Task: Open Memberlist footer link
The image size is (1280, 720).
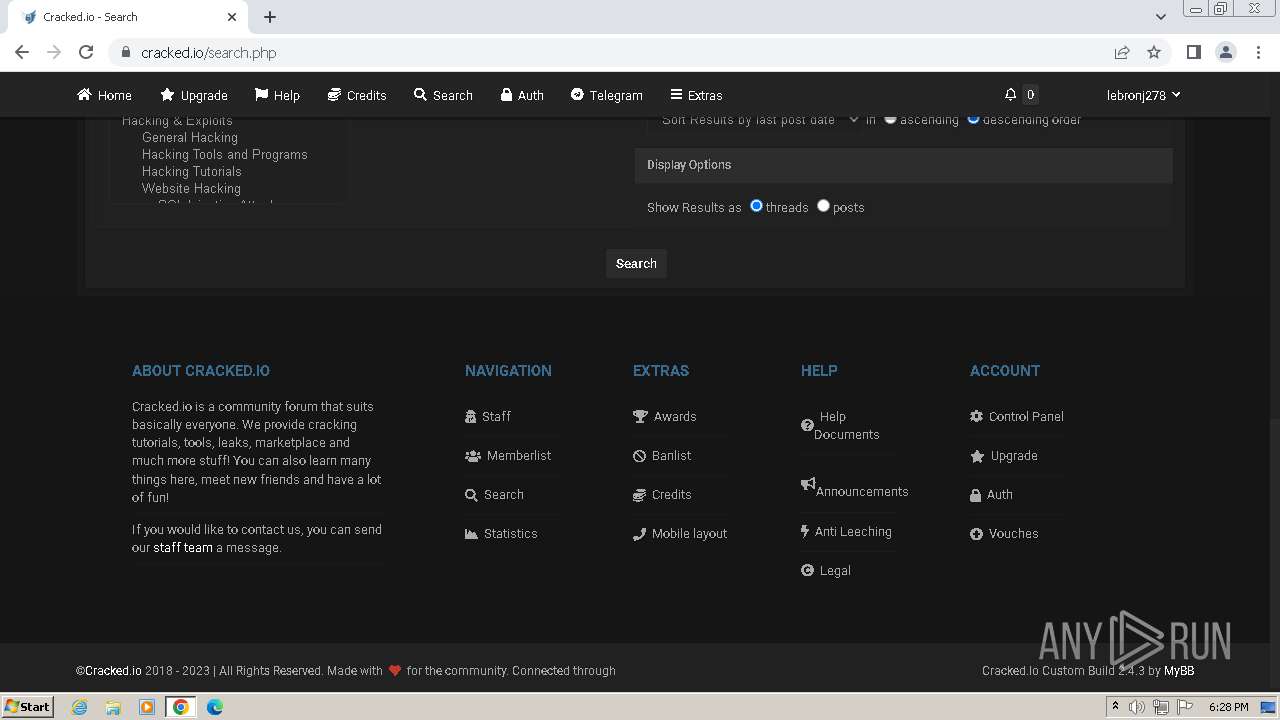Action: [x=519, y=455]
